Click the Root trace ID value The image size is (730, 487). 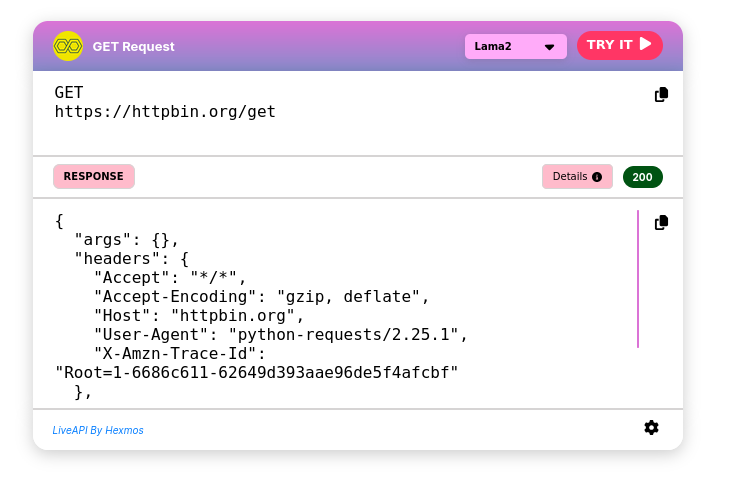point(256,372)
